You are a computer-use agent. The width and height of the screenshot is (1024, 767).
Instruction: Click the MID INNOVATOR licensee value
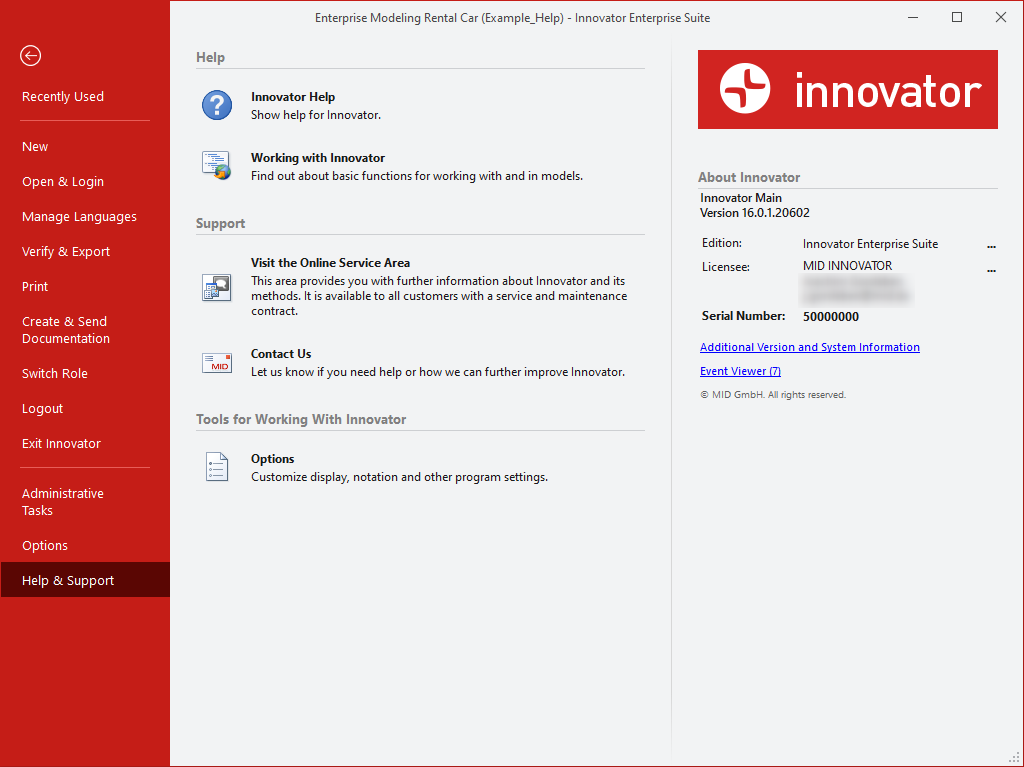point(848,266)
